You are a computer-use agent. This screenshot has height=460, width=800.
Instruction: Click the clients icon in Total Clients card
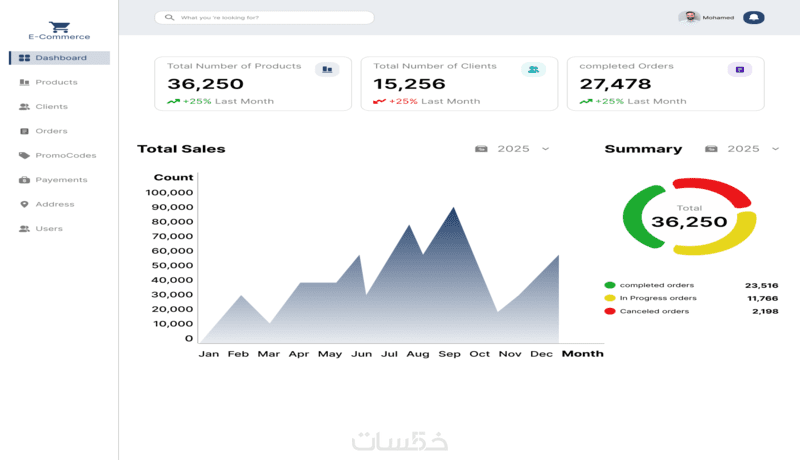click(x=533, y=69)
